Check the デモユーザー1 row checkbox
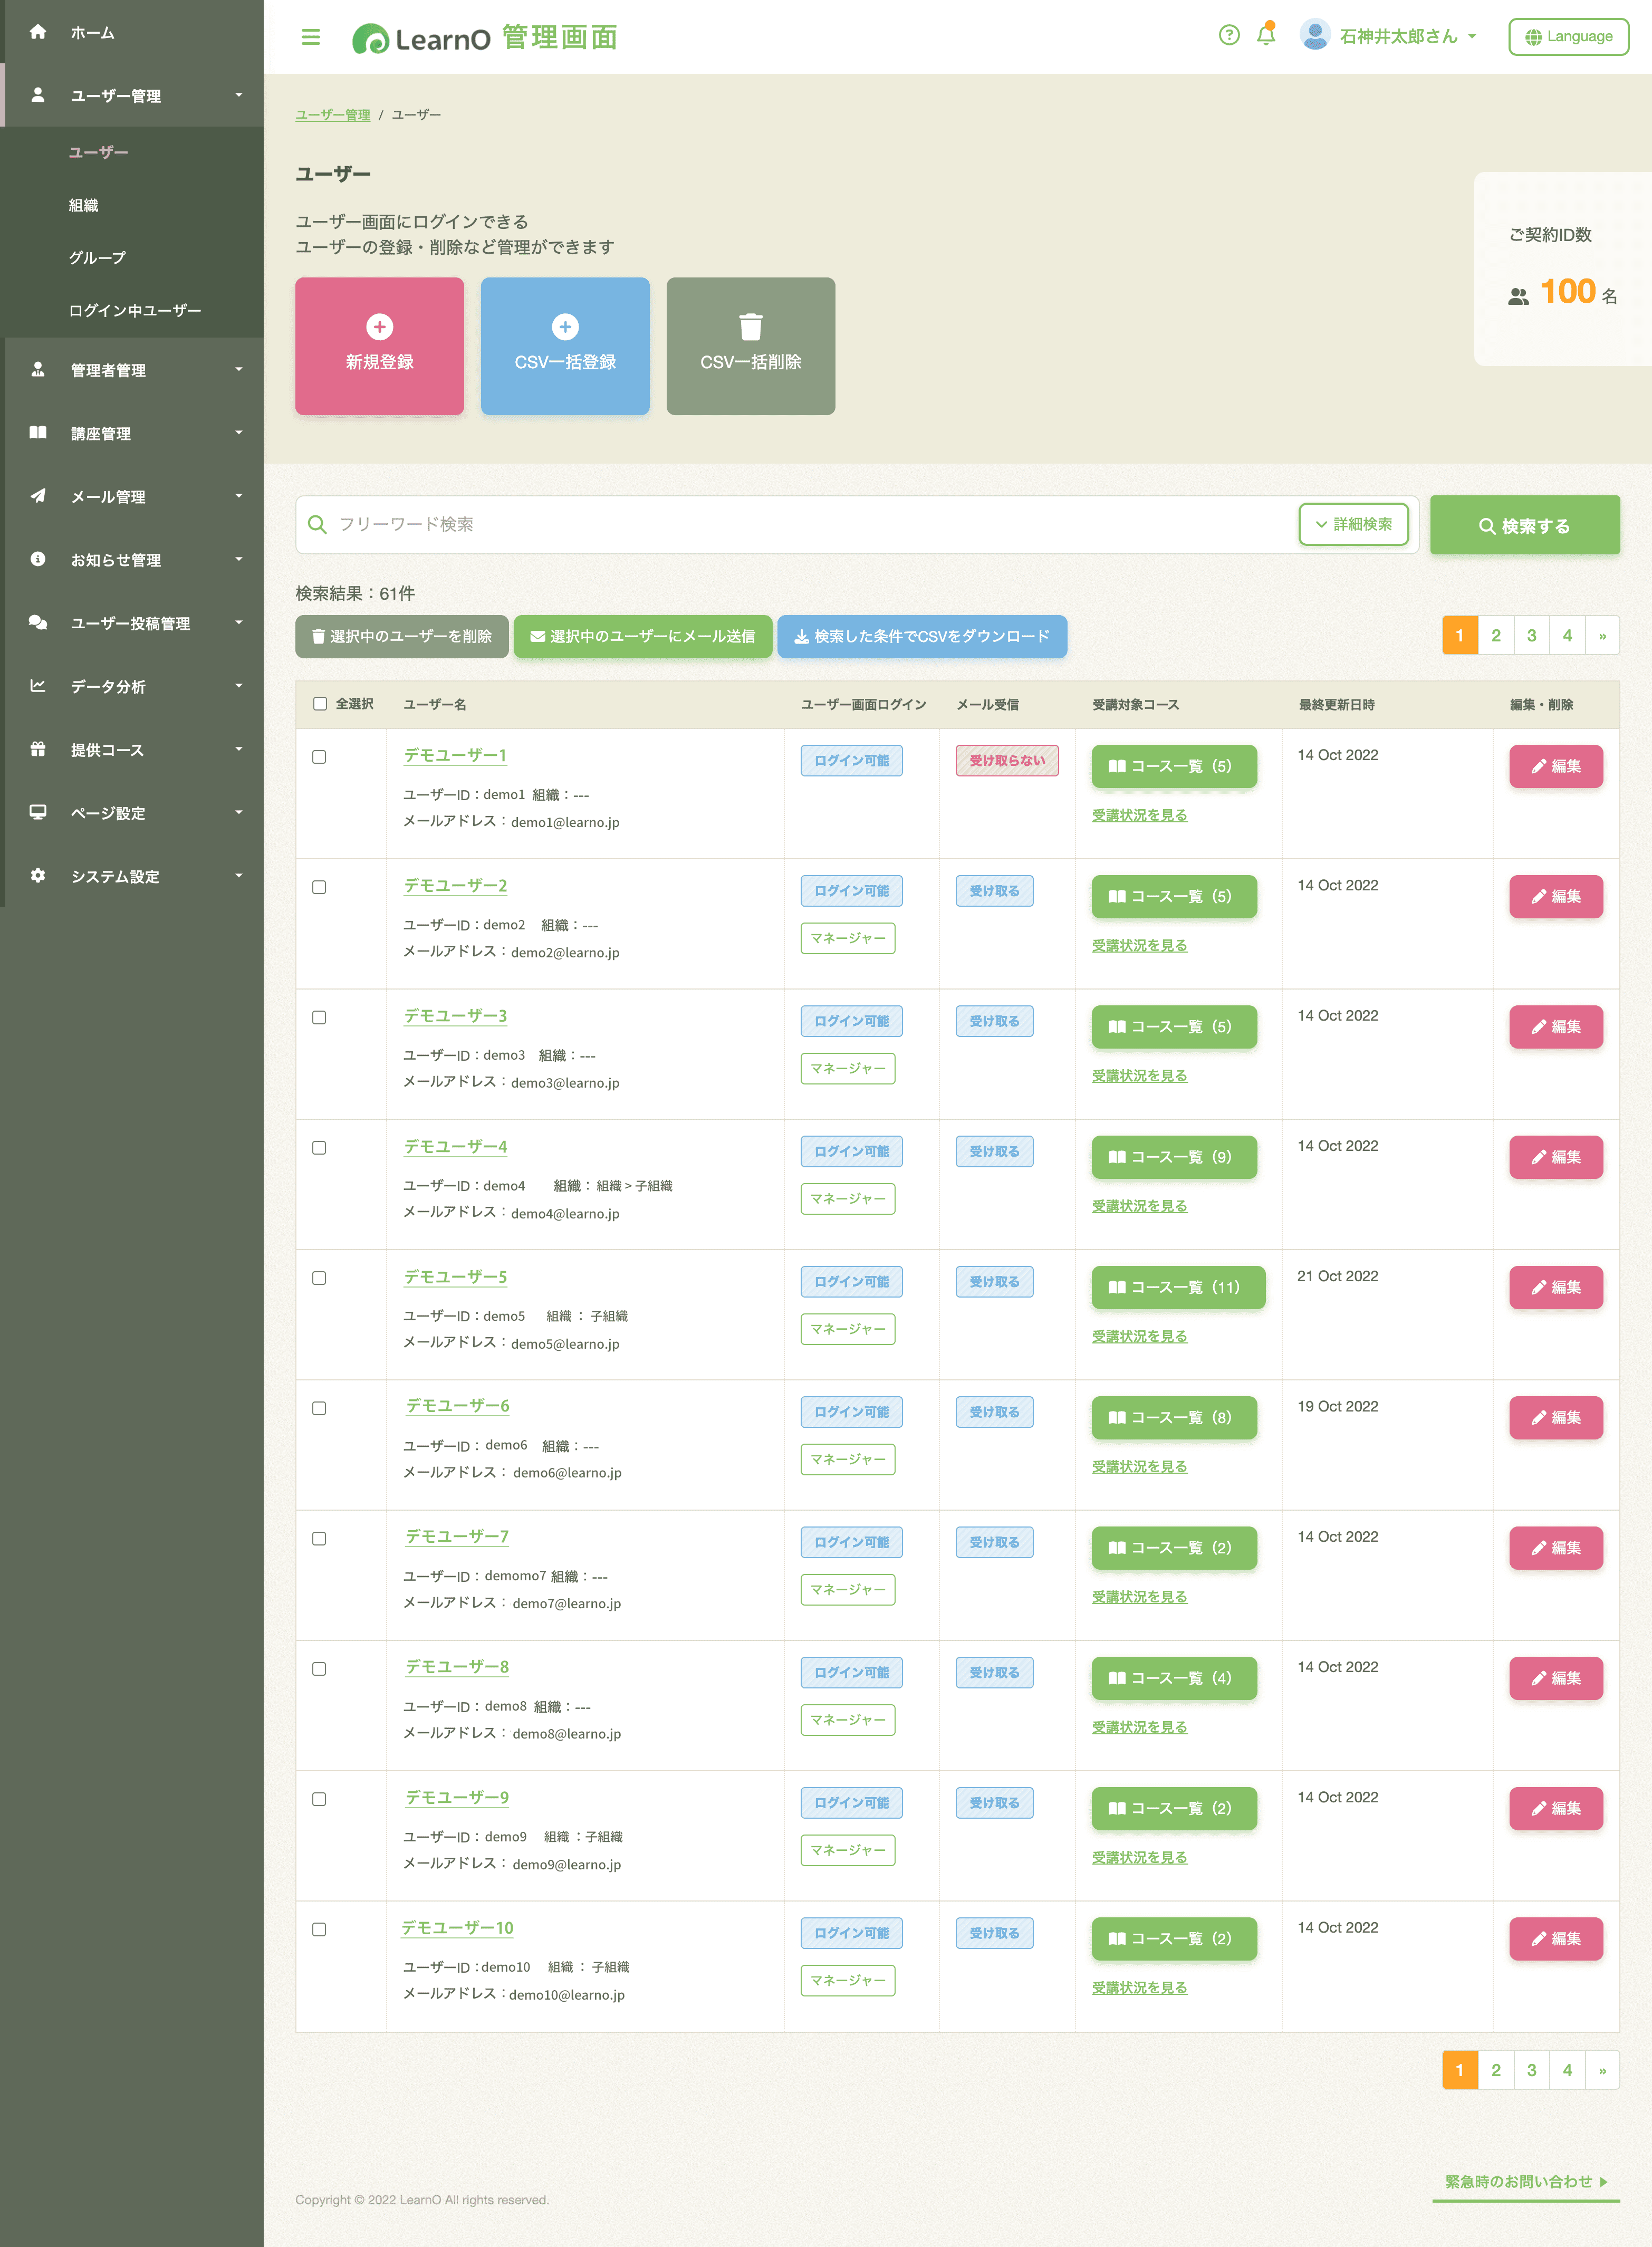The height and width of the screenshot is (2247, 1652). (x=319, y=757)
